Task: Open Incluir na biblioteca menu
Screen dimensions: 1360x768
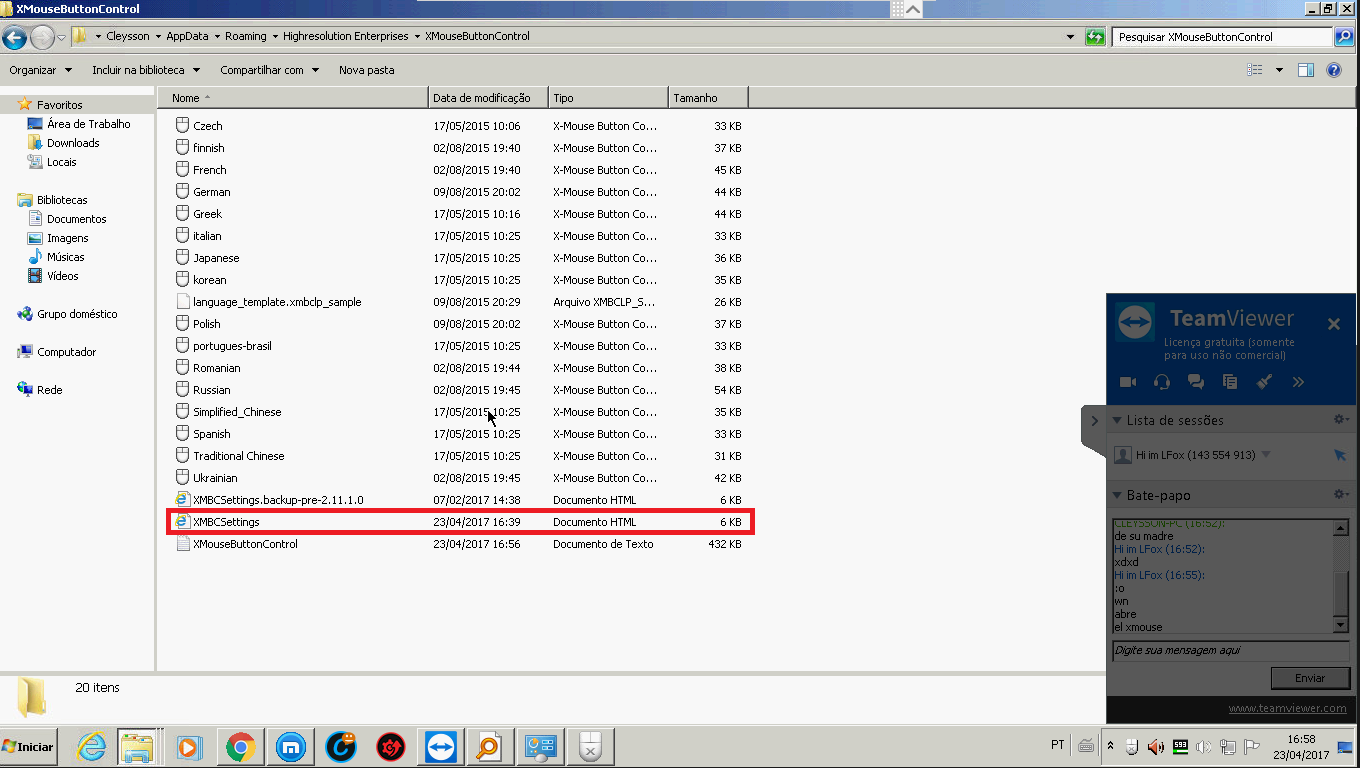Action: click(146, 70)
